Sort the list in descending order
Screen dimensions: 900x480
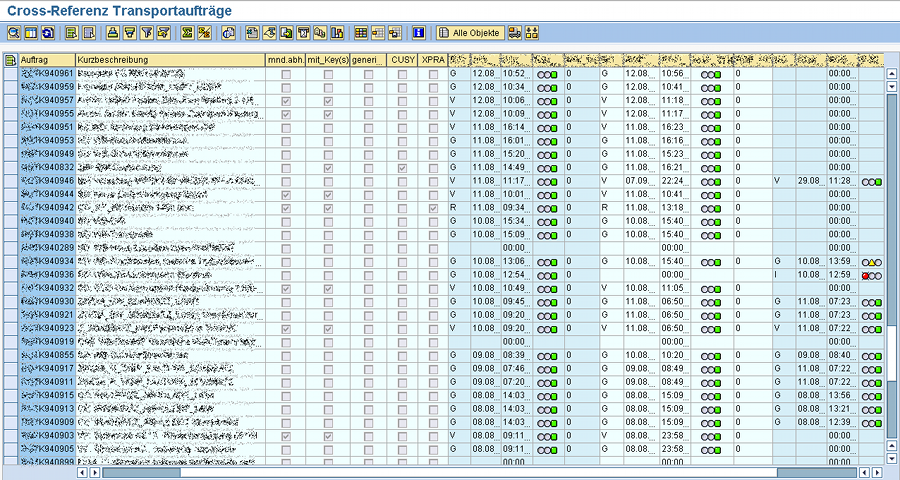pyautogui.click(x=130, y=33)
